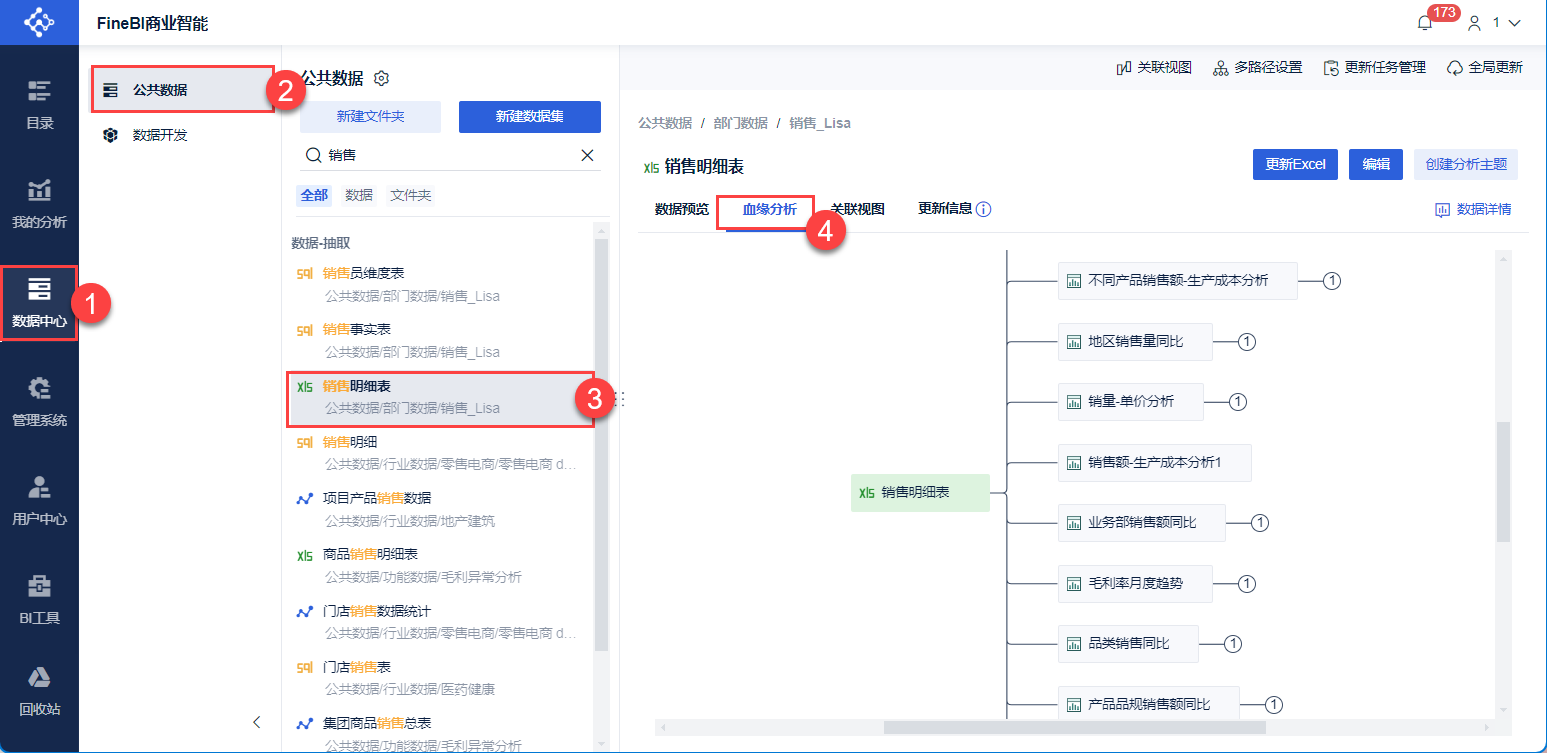Switch to the 关联视图 tab
1547x753 pixels.
857,210
